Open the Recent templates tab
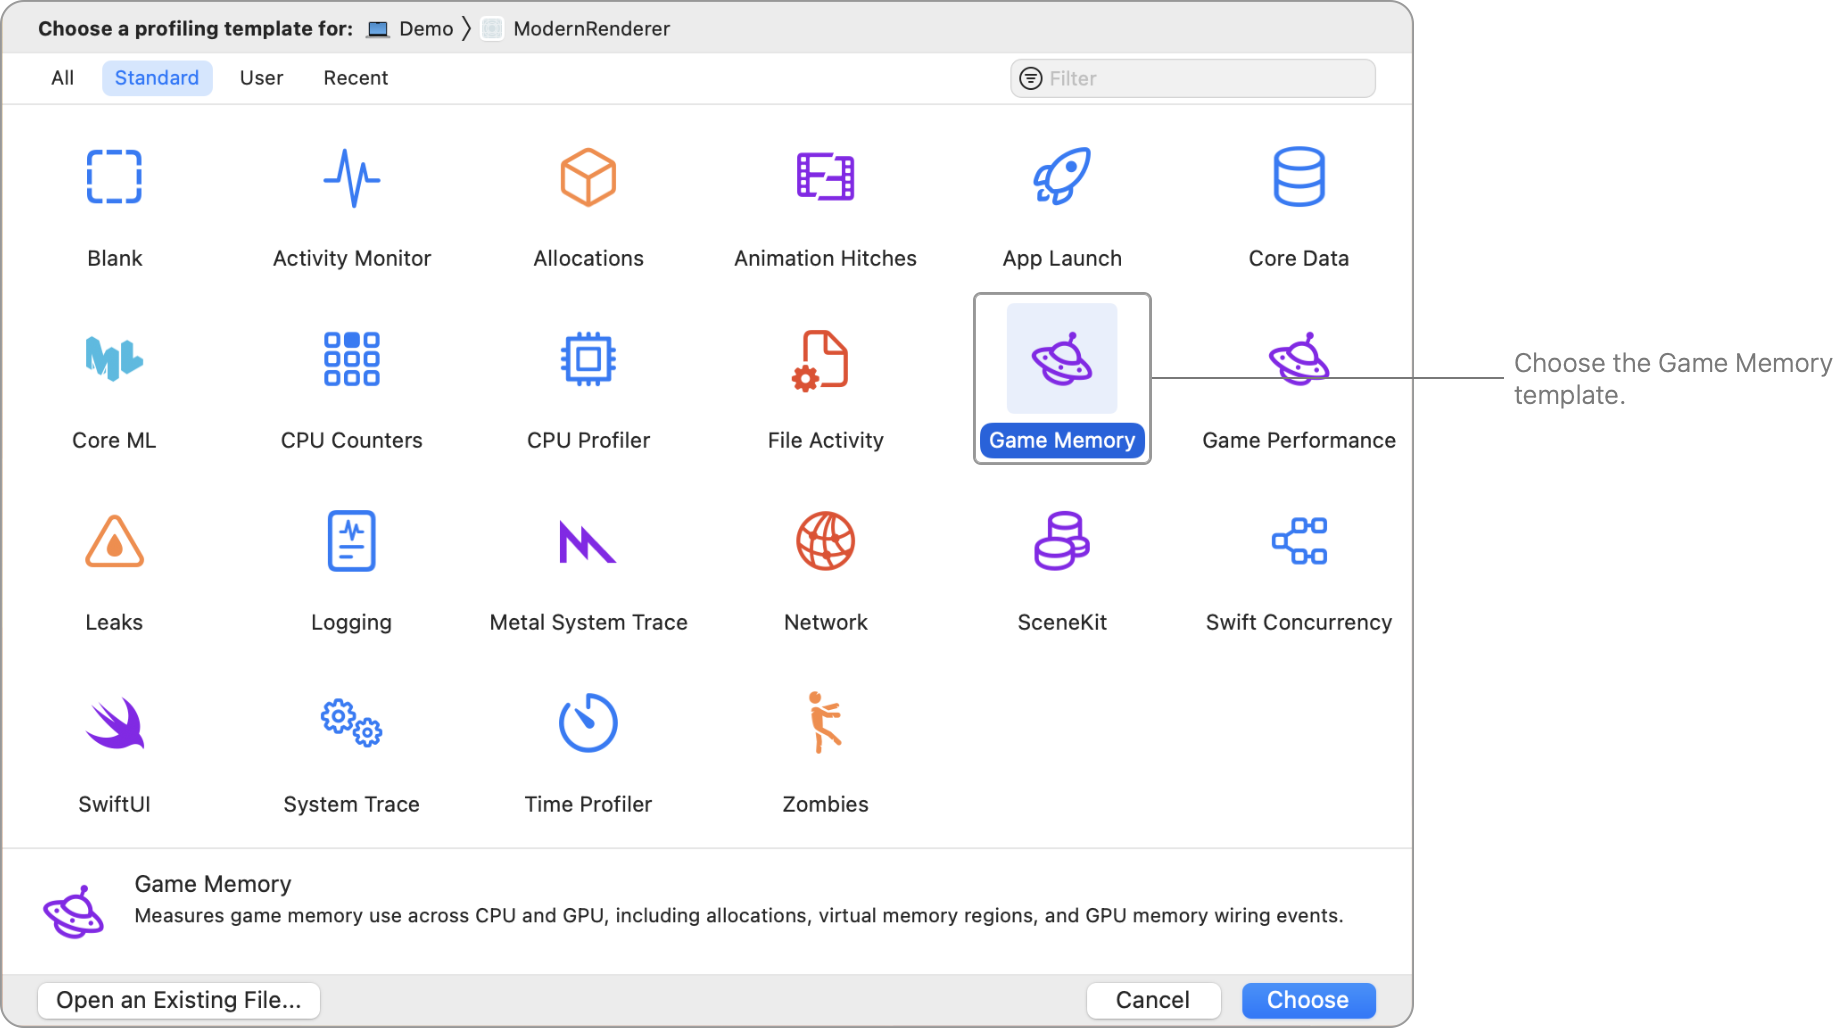The width and height of the screenshot is (1840, 1028). (355, 78)
